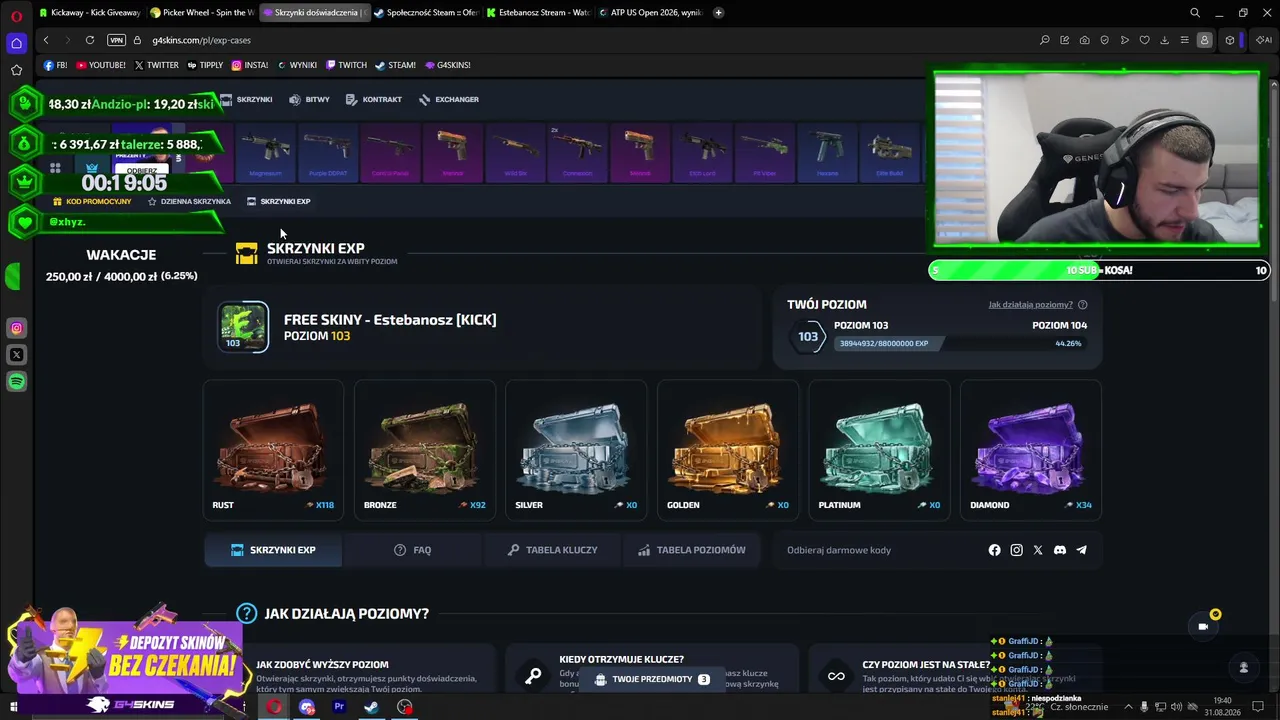Switch to the Skrzynki EXP tab
Viewport: 1280px width, 720px height.
click(273, 550)
